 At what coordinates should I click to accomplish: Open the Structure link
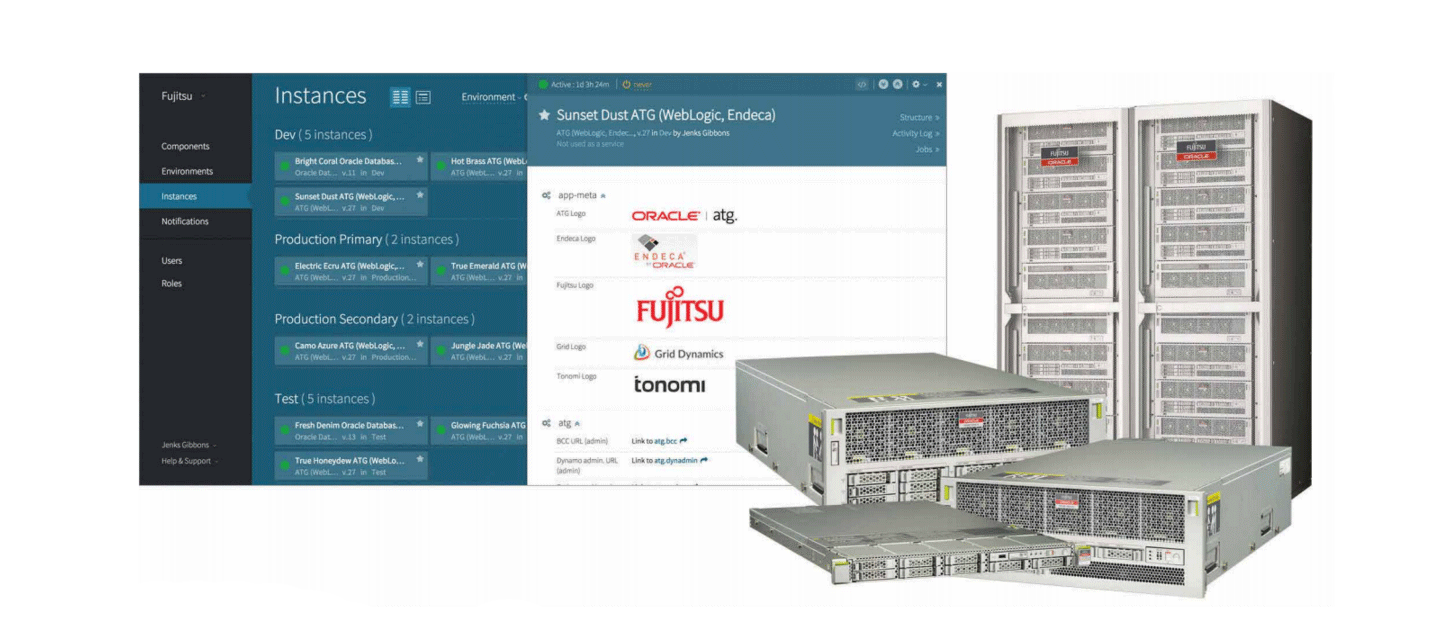click(919, 117)
